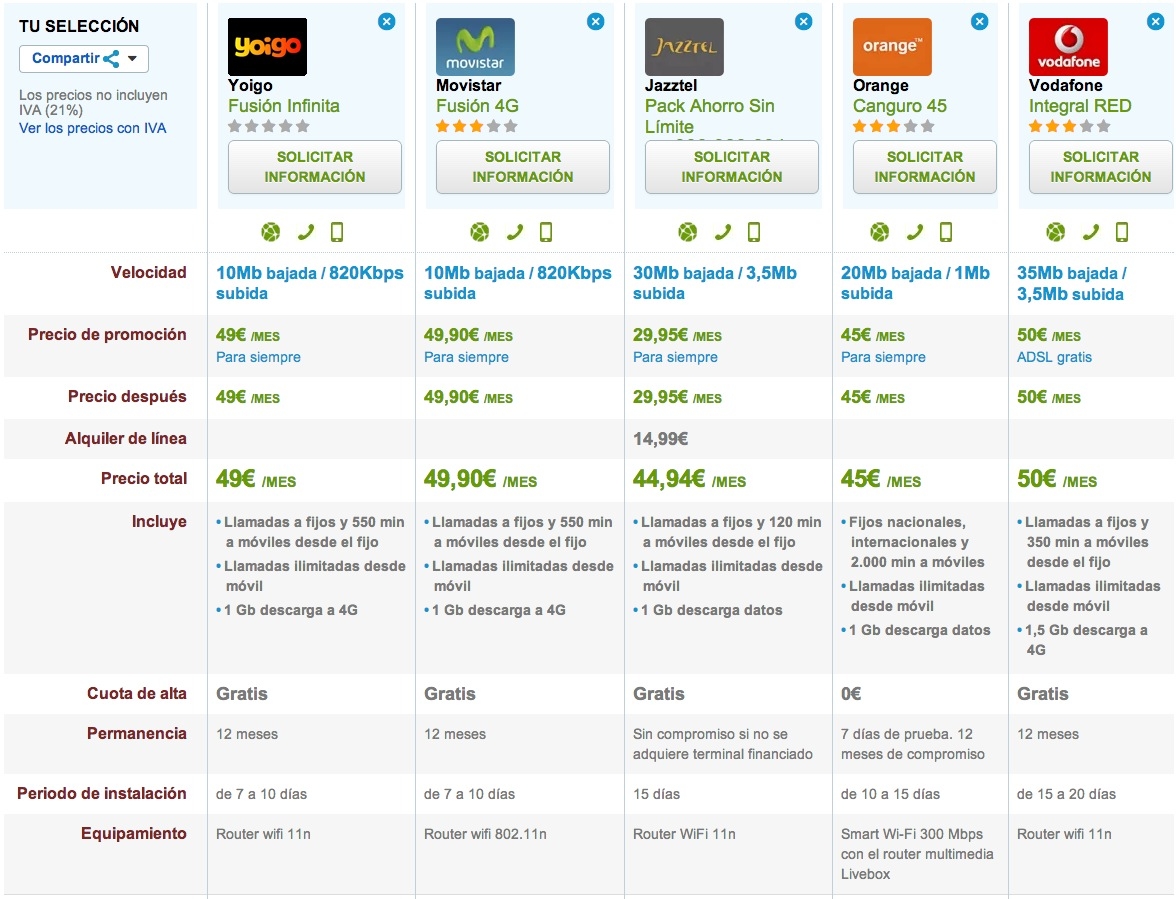
Task: Click ADSL gratis under Vodafone
Action: coord(1054,358)
